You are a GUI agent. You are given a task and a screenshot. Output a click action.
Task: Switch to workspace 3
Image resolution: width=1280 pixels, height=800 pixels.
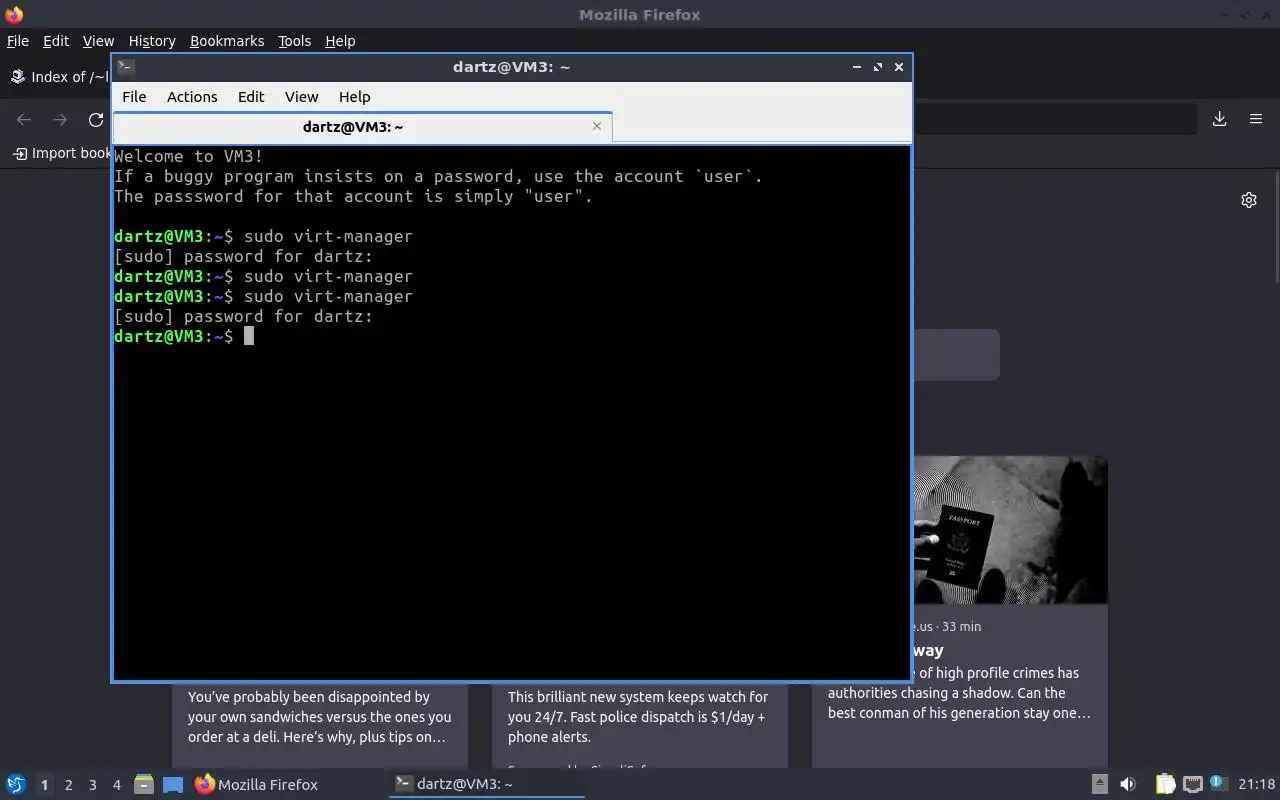pyautogui.click(x=92, y=785)
